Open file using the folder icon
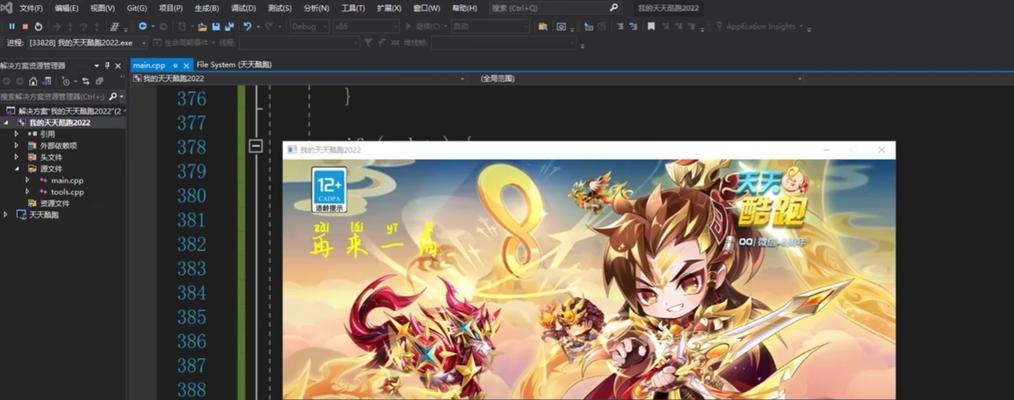 tap(202, 26)
